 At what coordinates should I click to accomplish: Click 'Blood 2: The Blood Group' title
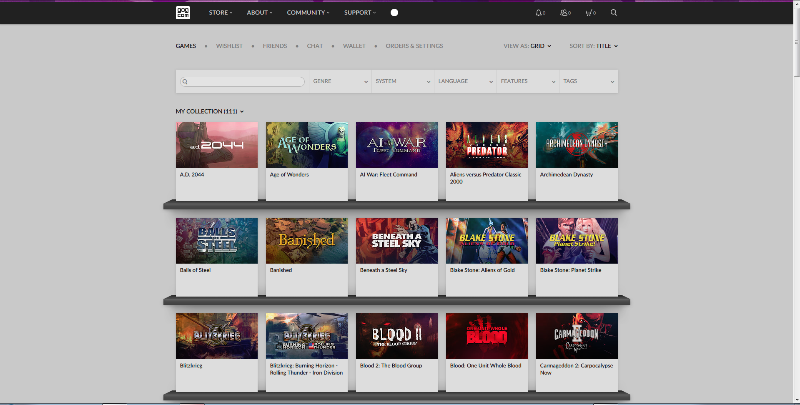(391, 366)
